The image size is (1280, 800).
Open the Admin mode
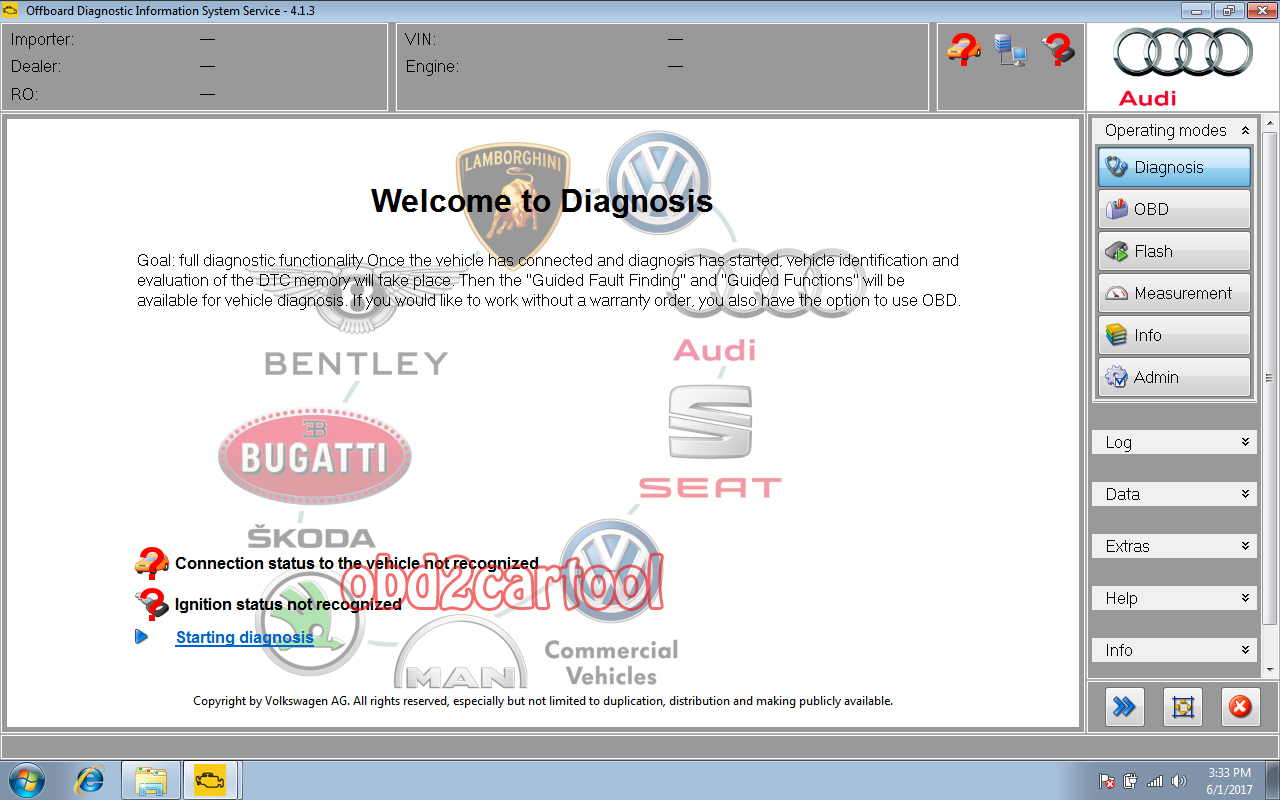[1172, 377]
